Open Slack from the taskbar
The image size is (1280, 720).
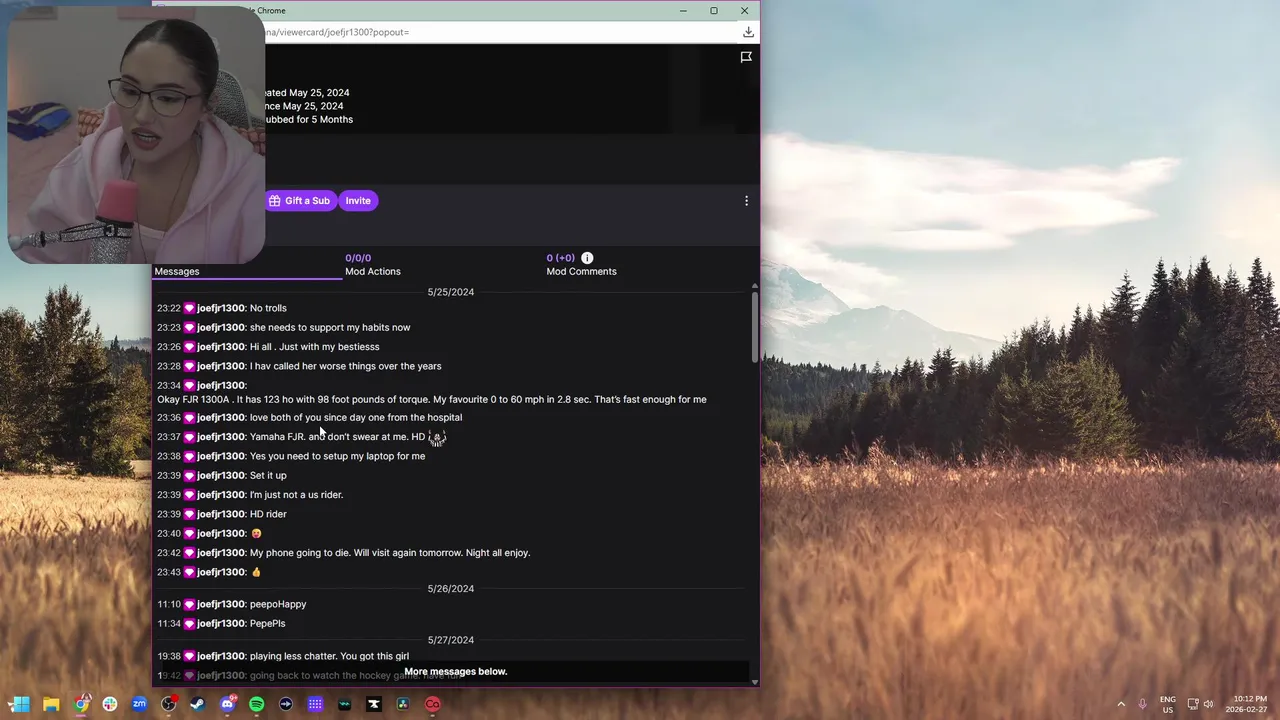click(x=110, y=704)
